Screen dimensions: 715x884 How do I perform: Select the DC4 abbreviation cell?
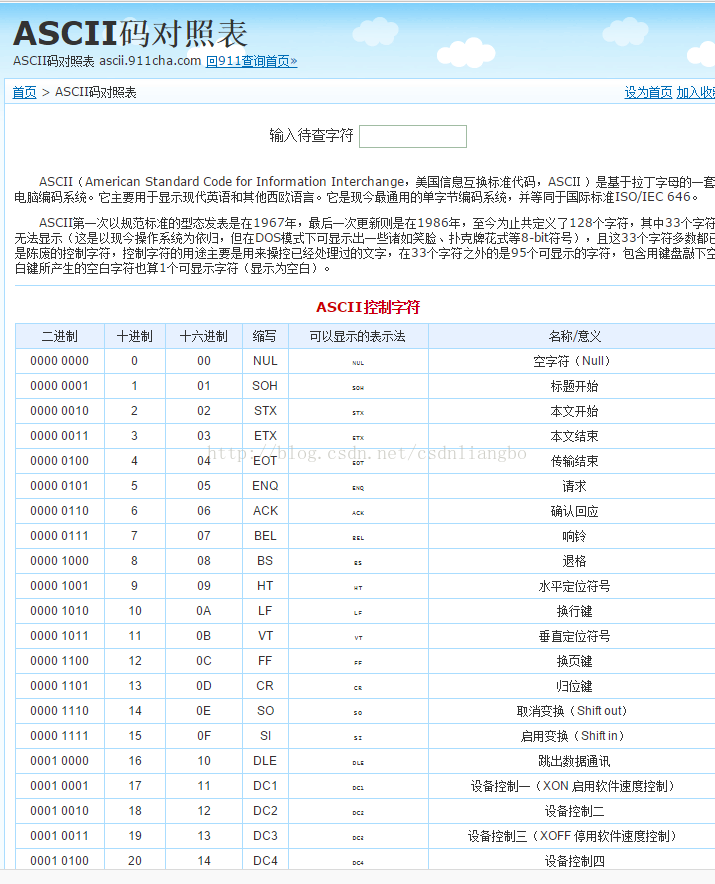point(265,861)
